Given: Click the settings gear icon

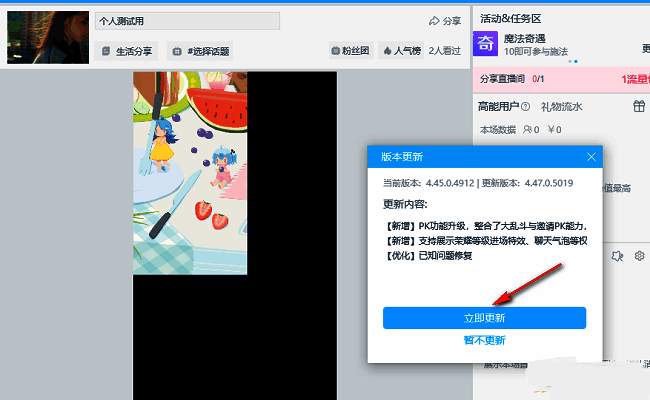Looking at the screenshot, I should [x=639, y=256].
